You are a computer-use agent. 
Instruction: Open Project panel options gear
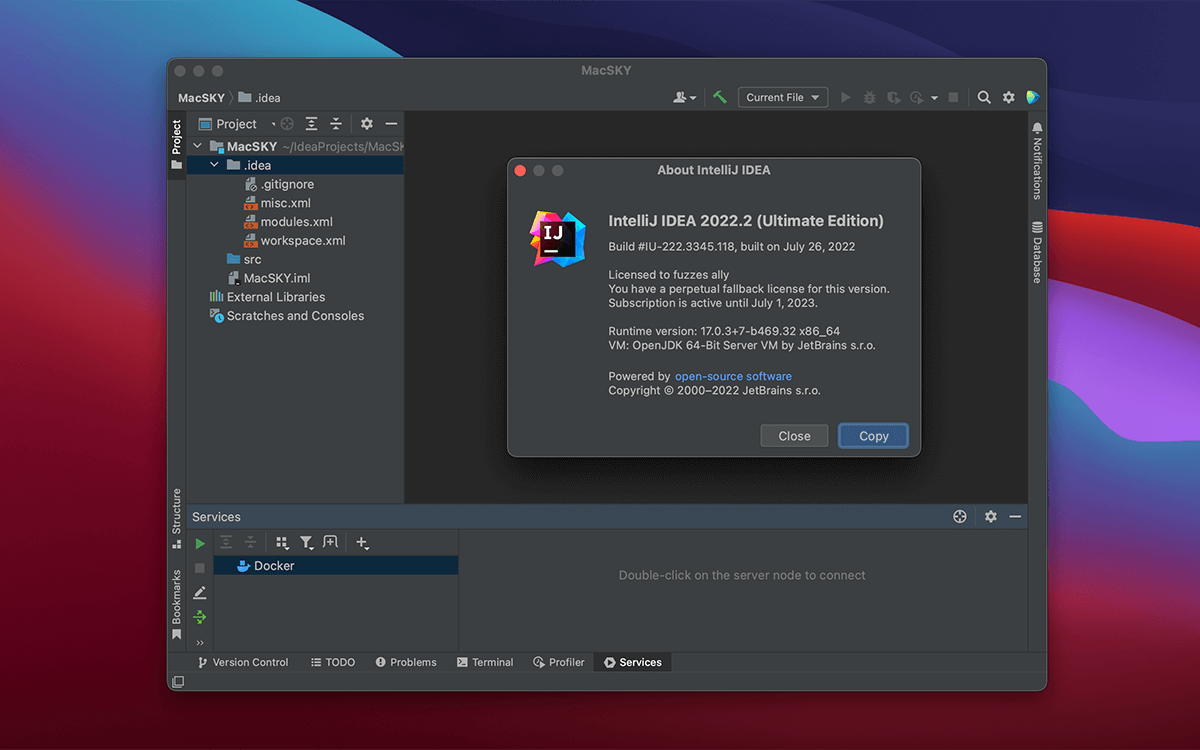(367, 124)
